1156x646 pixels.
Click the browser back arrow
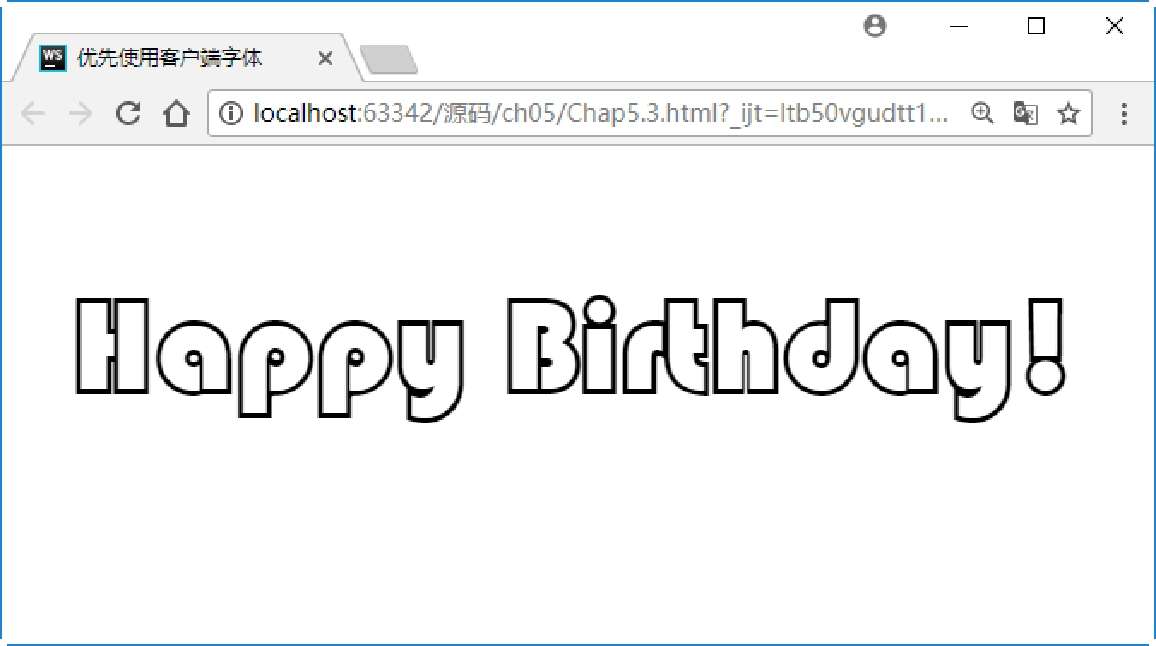[x=33, y=114]
